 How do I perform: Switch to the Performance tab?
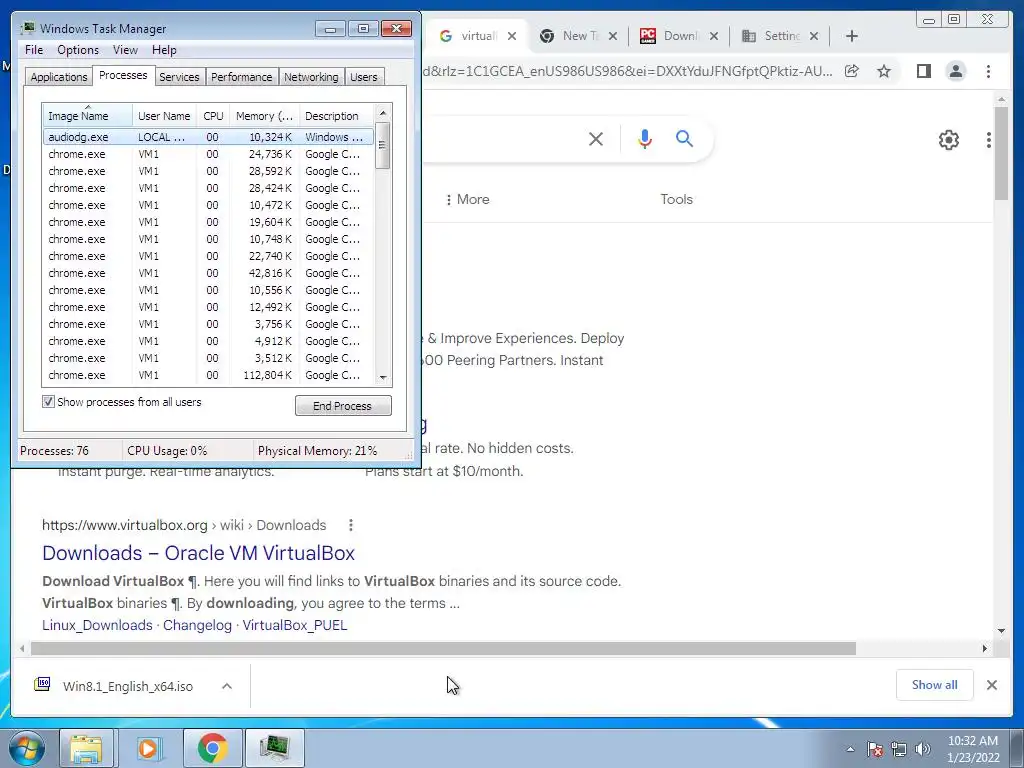[x=241, y=77]
